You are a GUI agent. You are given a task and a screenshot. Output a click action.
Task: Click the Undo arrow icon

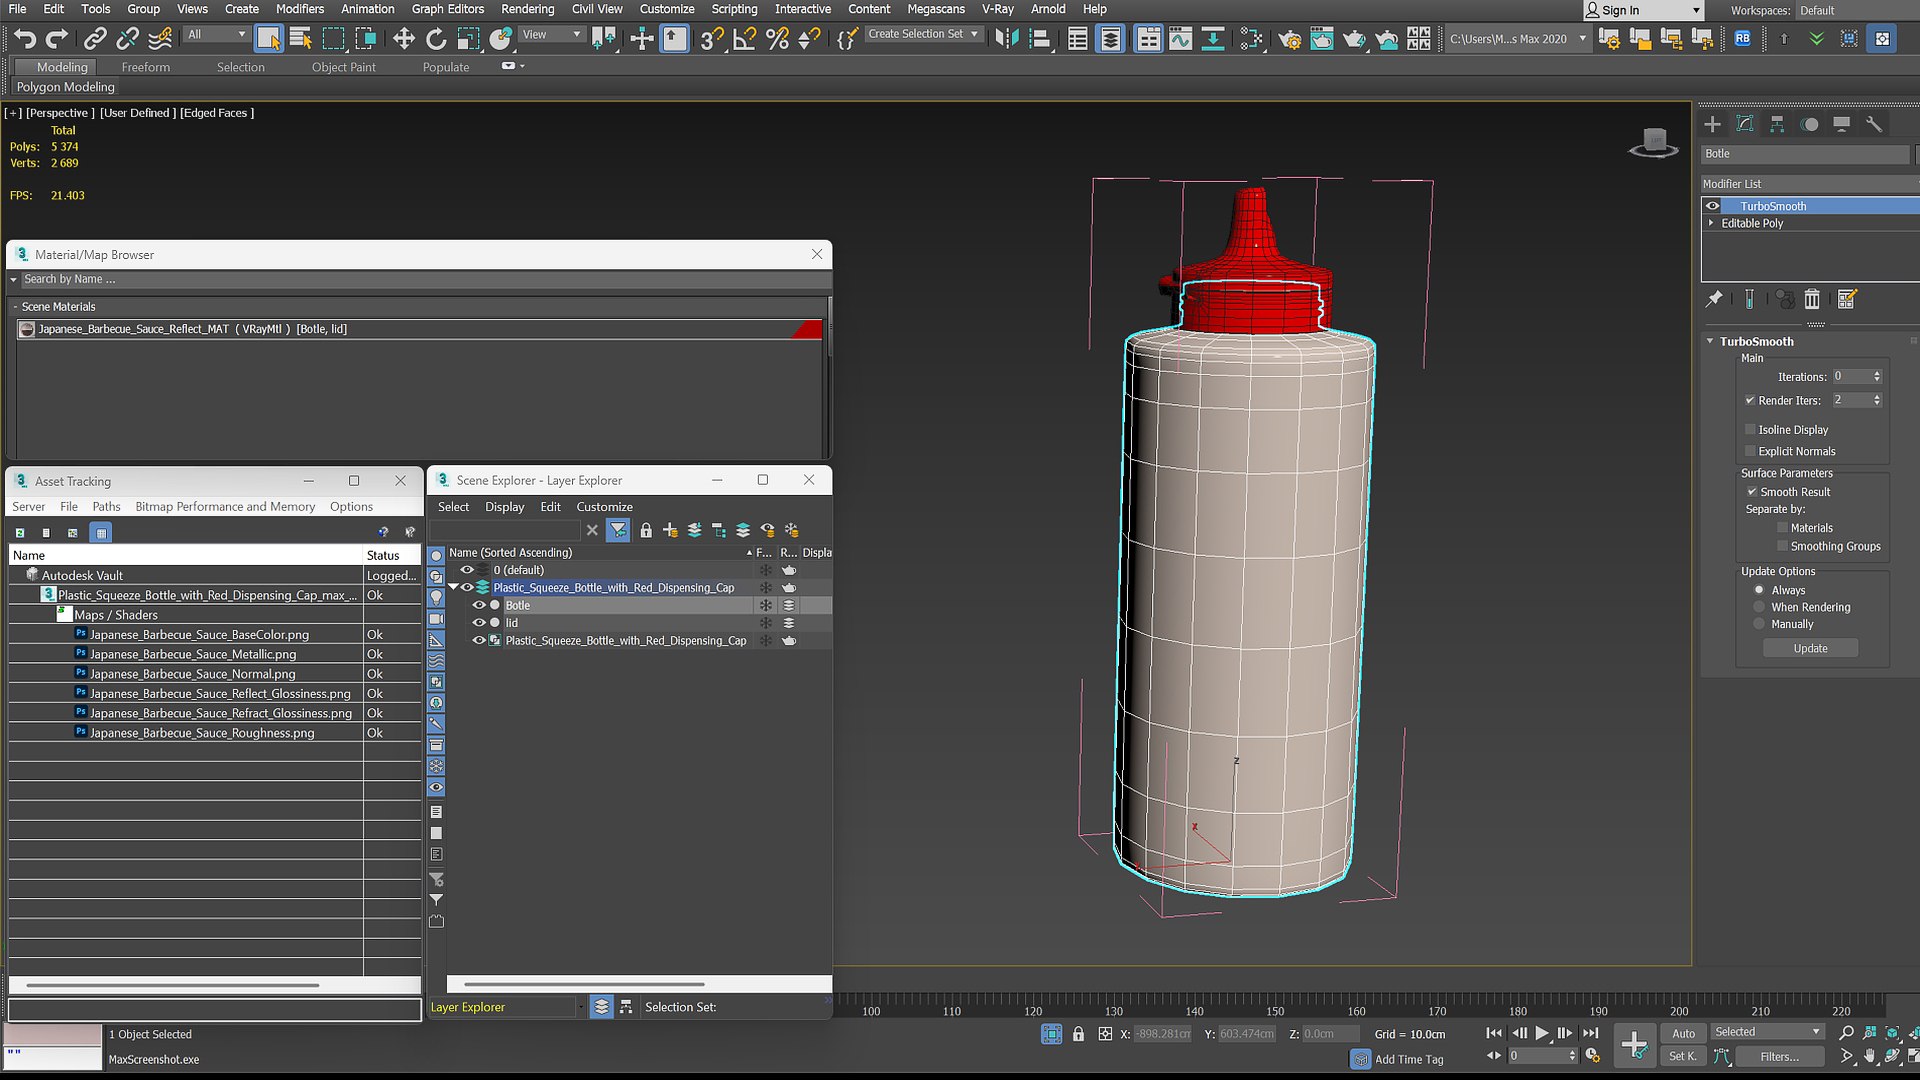click(x=25, y=39)
